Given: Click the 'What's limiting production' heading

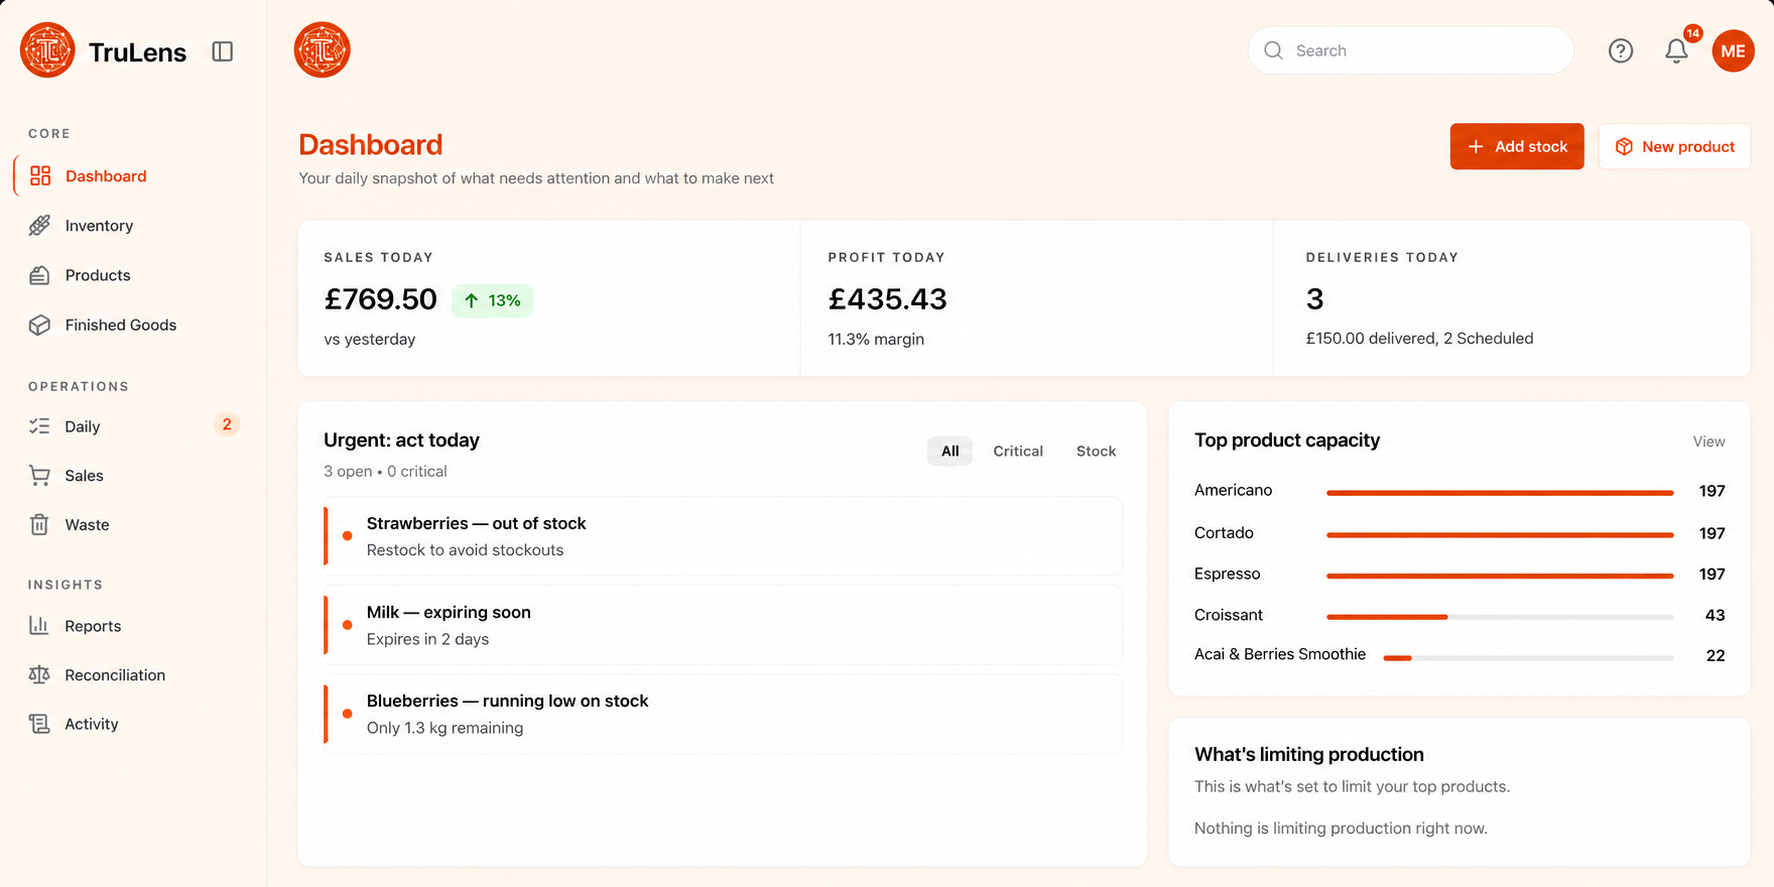Looking at the screenshot, I should (1309, 755).
